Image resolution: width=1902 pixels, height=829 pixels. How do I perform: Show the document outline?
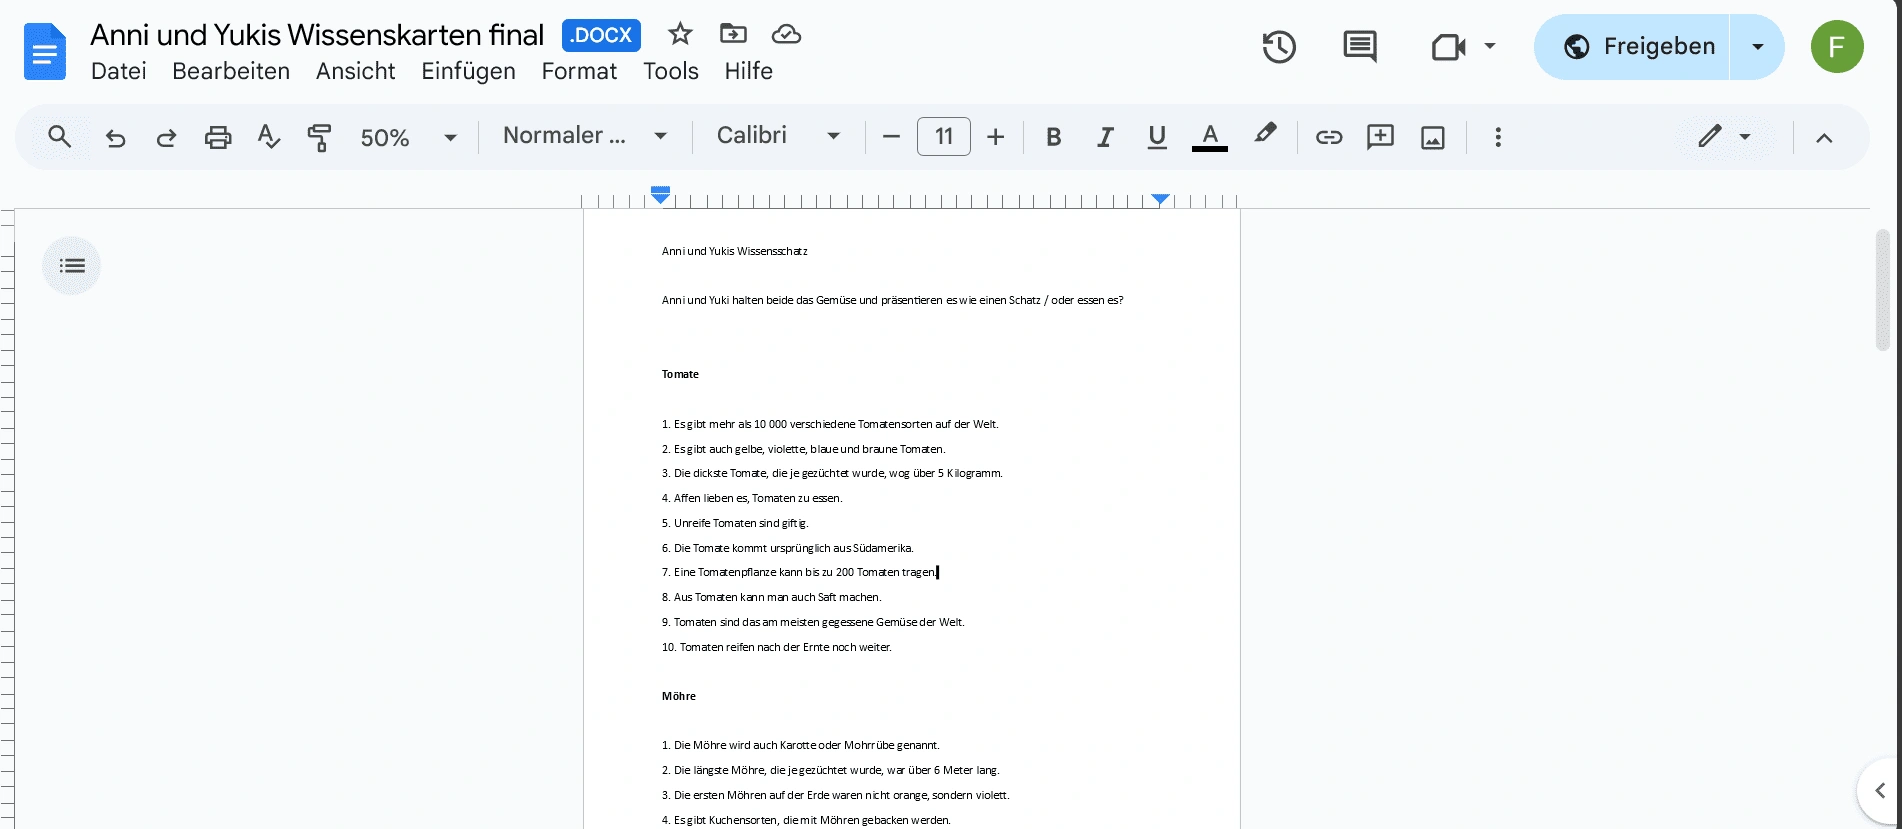[x=72, y=266]
